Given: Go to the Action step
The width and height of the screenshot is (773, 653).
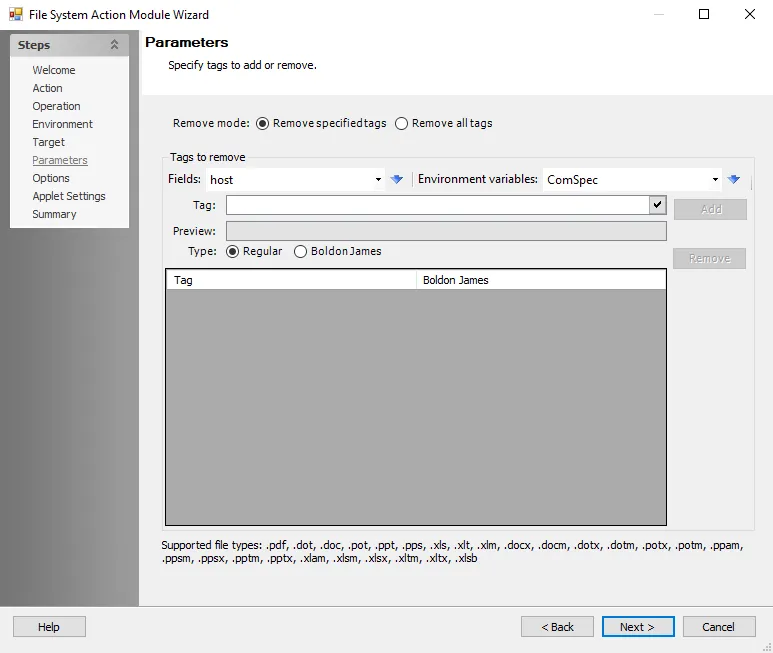Looking at the screenshot, I should point(47,88).
